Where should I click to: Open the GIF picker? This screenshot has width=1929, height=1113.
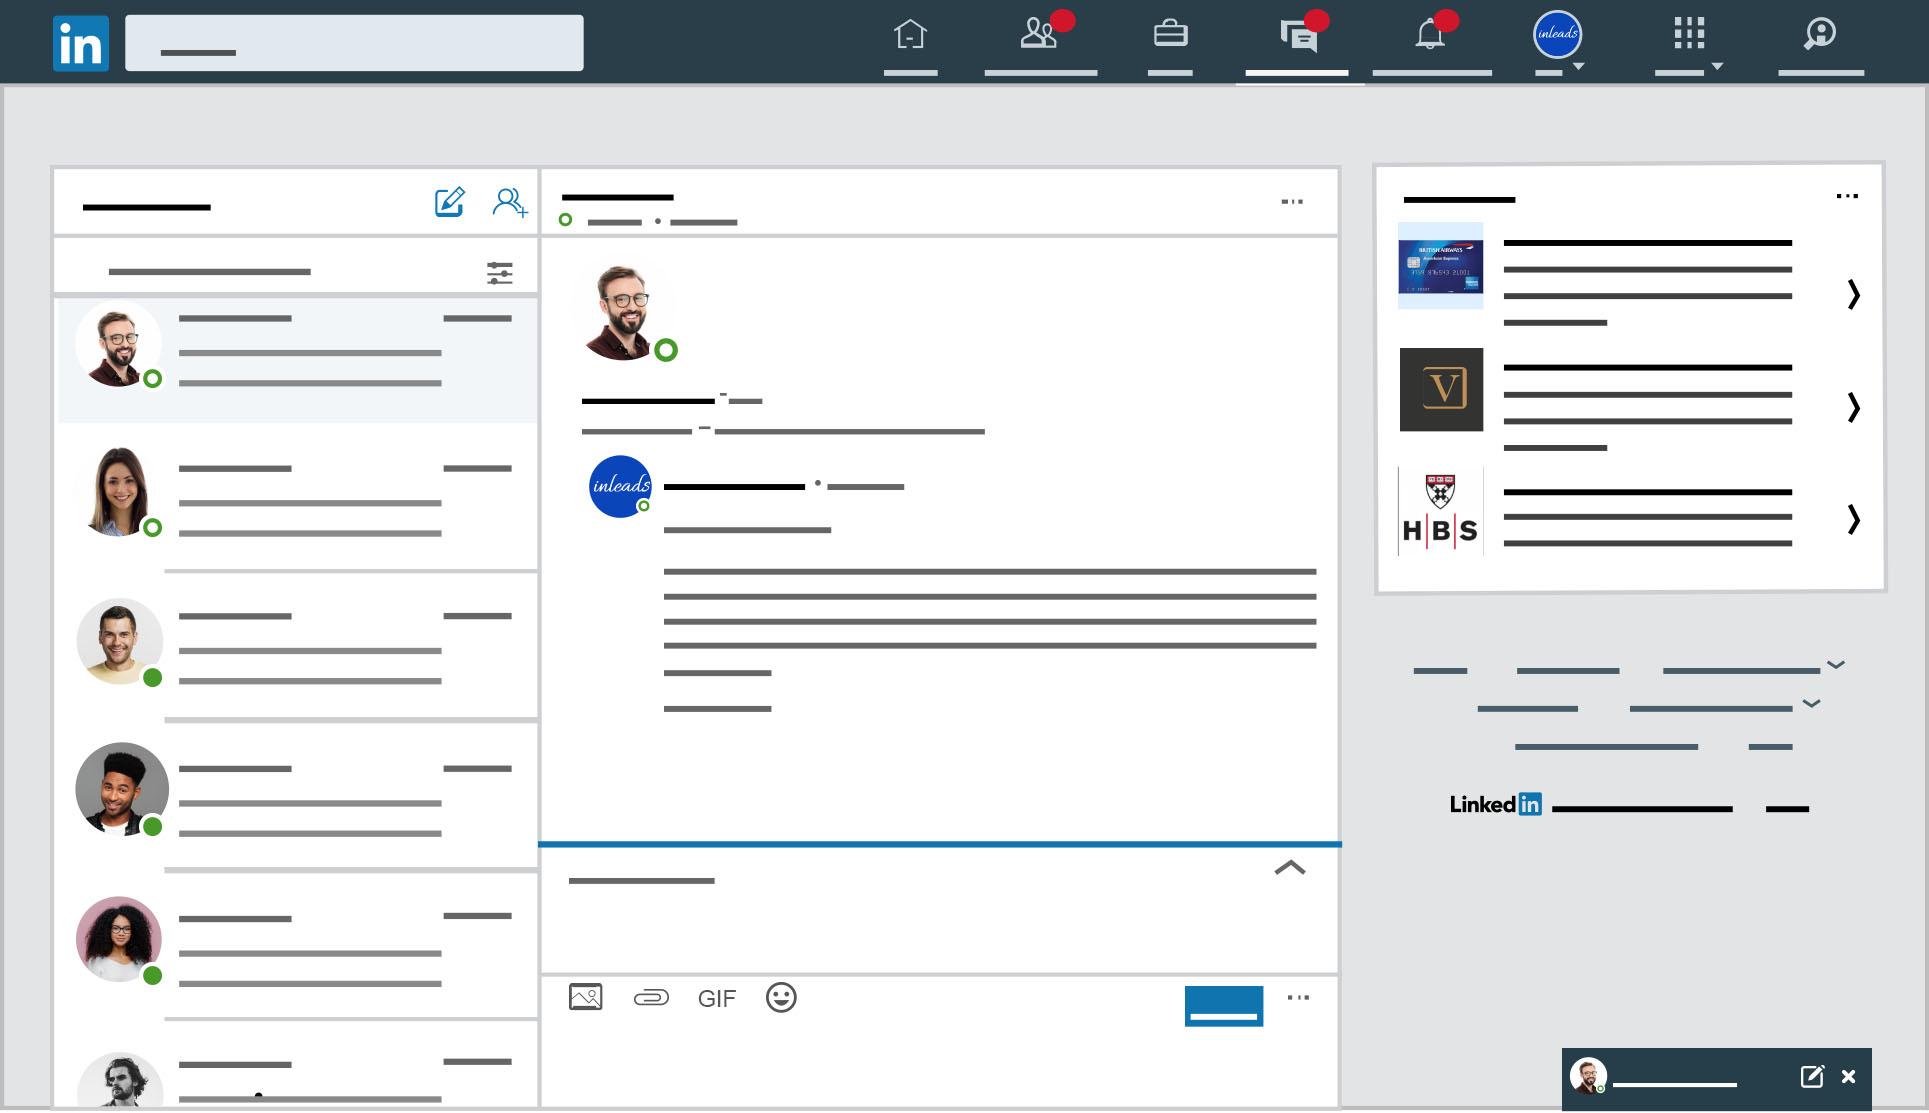tap(716, 998)
